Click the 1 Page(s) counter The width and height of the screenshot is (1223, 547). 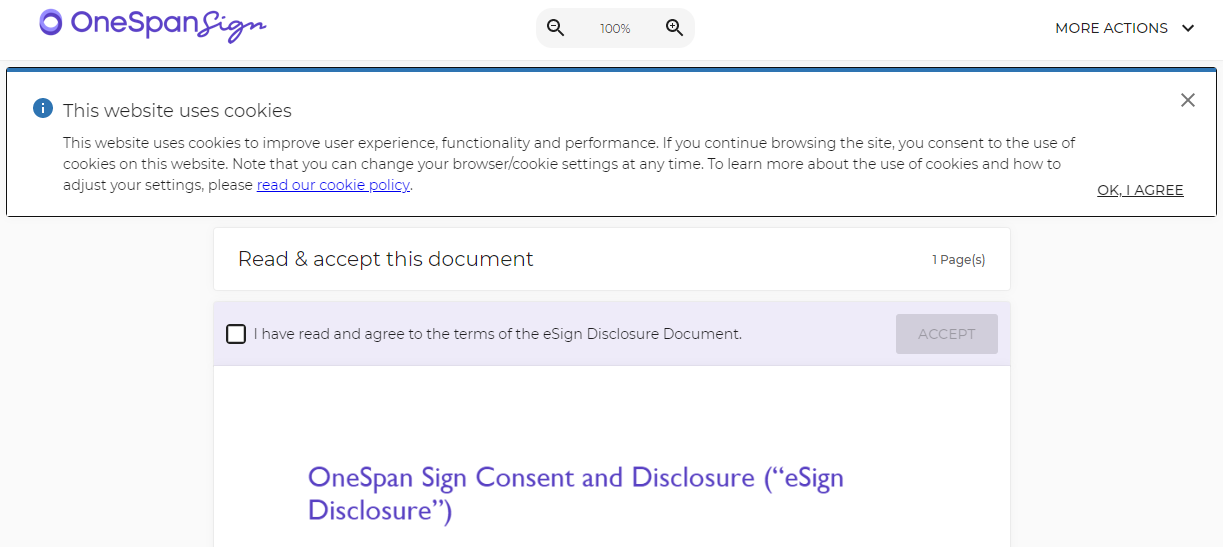(x=958, y=259)
